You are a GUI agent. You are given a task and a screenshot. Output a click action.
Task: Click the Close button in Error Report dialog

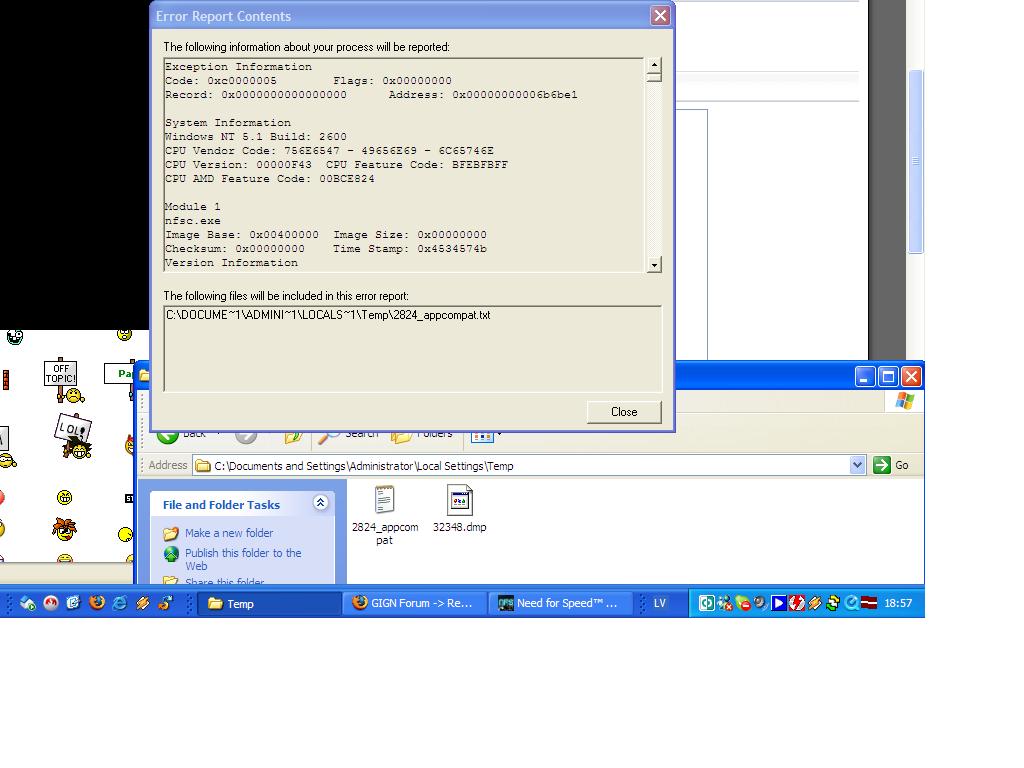623,412
